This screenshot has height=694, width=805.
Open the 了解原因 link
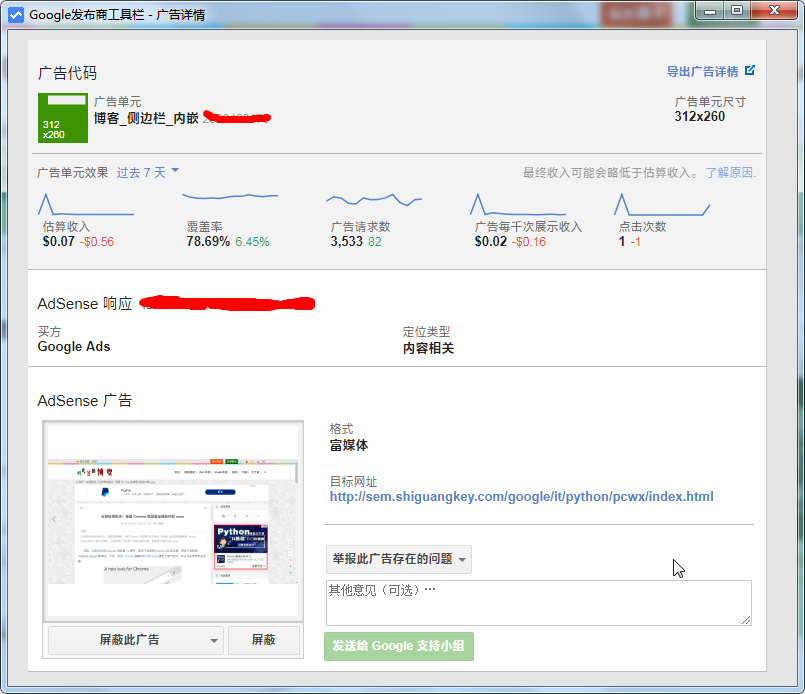point(730,173)
